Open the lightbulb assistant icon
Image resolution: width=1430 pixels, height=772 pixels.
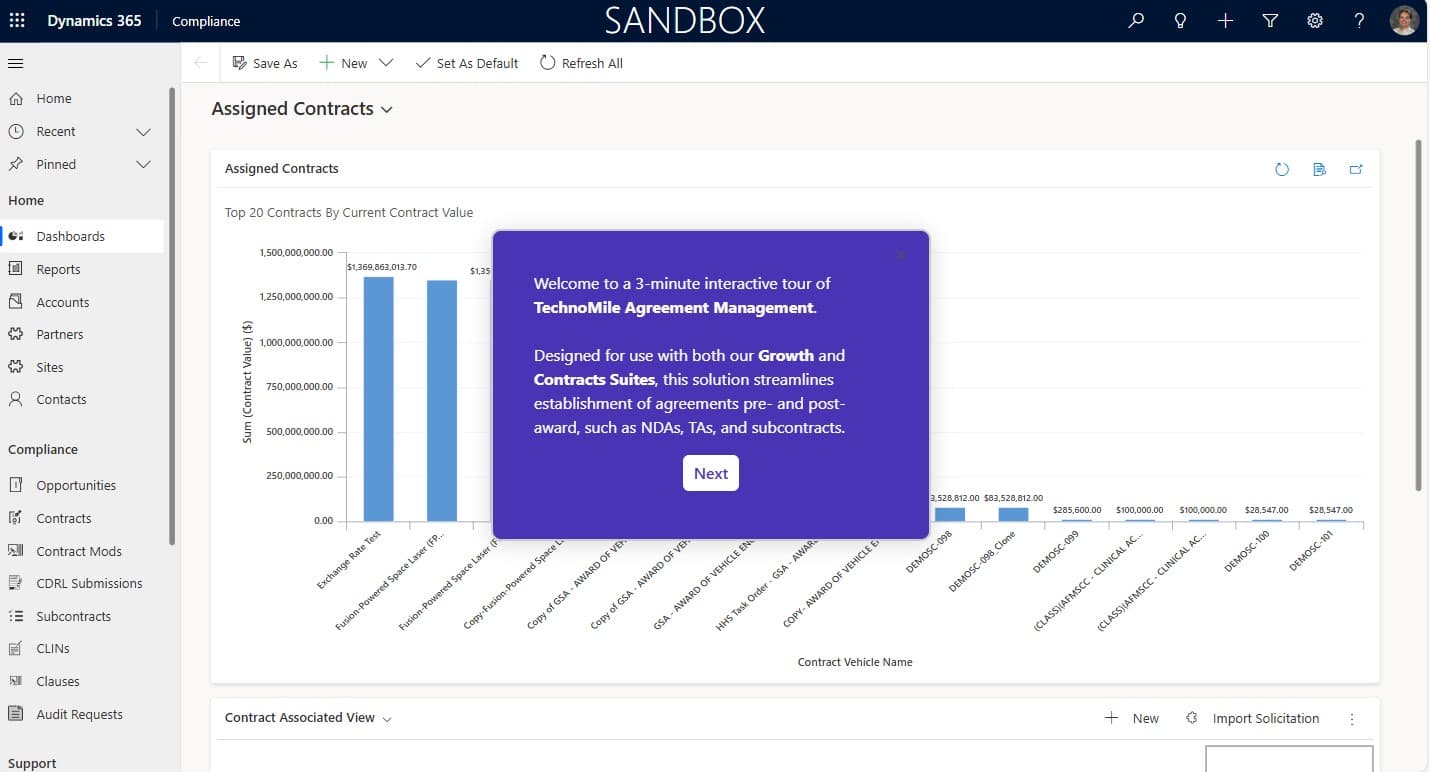tap(1181, 21)
